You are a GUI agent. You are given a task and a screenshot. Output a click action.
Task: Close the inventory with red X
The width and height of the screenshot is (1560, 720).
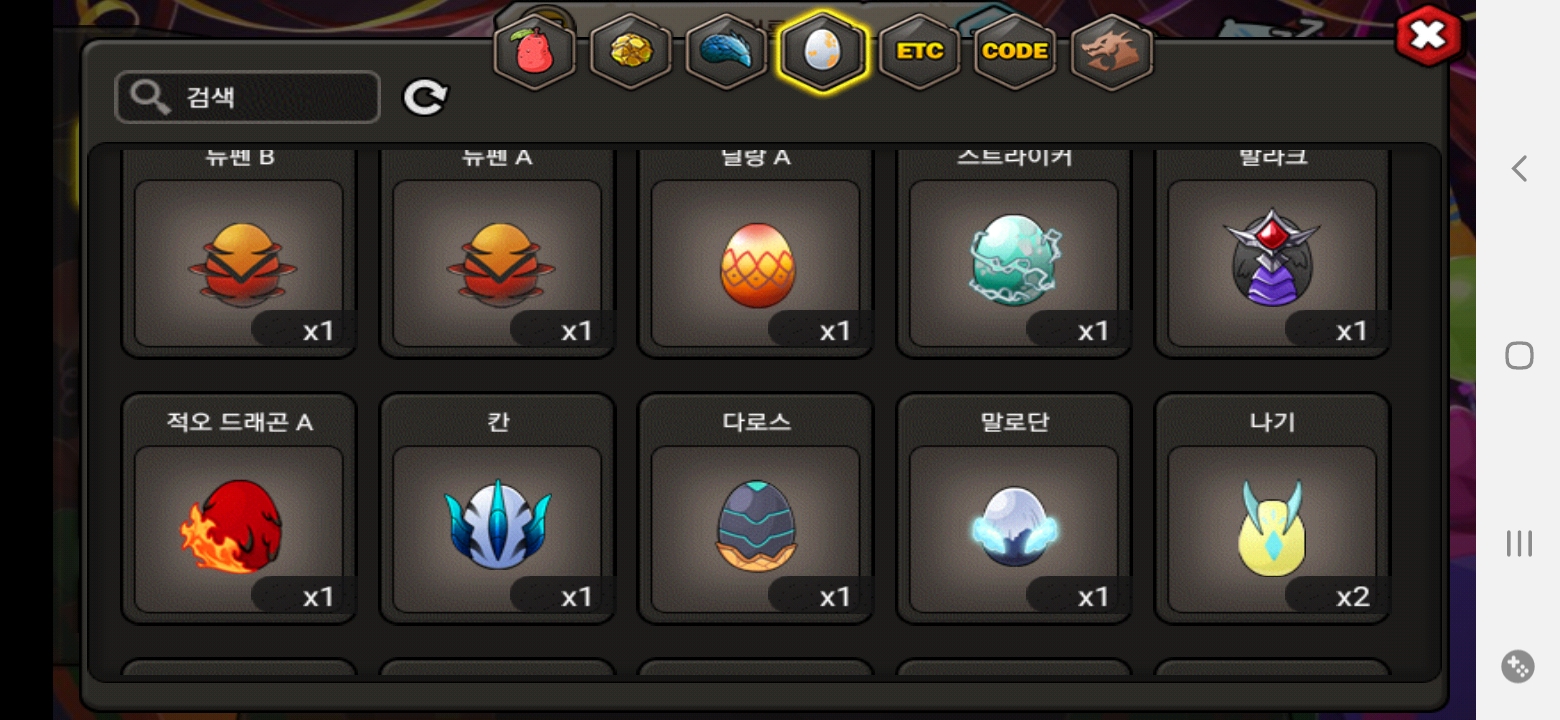(x=1428, y=37)
